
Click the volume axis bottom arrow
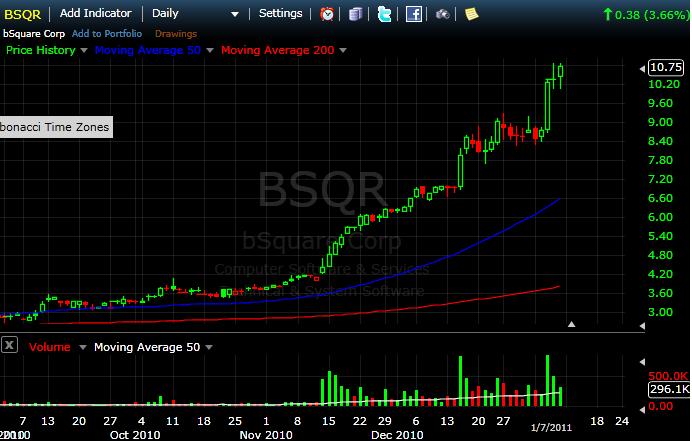tap(643, 410)
